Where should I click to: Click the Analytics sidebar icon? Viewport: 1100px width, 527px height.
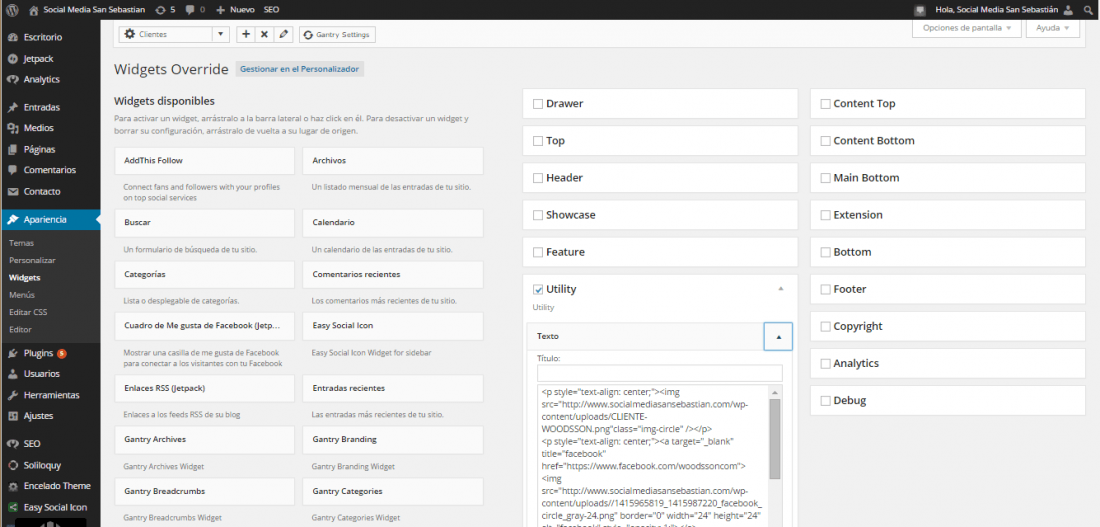pos(13,79)
